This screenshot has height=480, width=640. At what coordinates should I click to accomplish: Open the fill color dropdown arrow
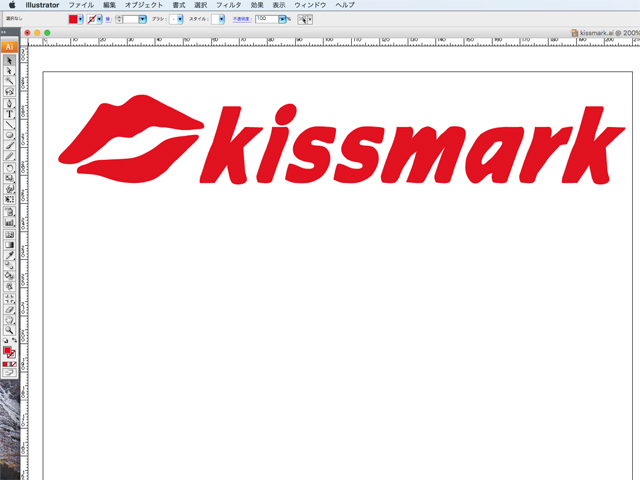[80, 19]
